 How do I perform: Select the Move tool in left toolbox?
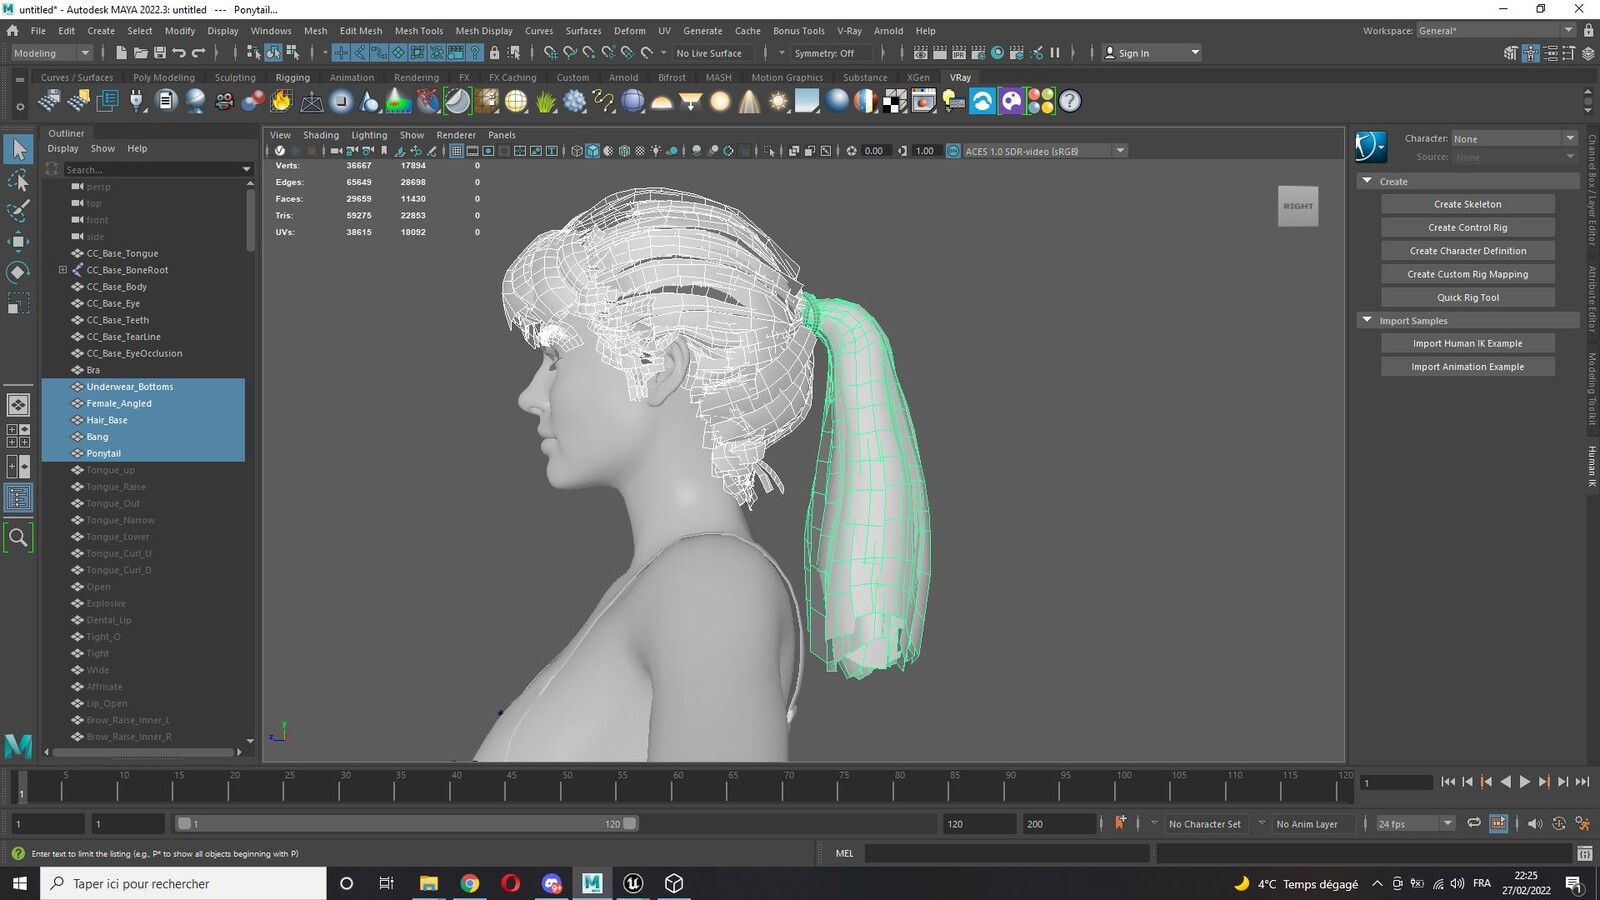[x=18, y=242]
